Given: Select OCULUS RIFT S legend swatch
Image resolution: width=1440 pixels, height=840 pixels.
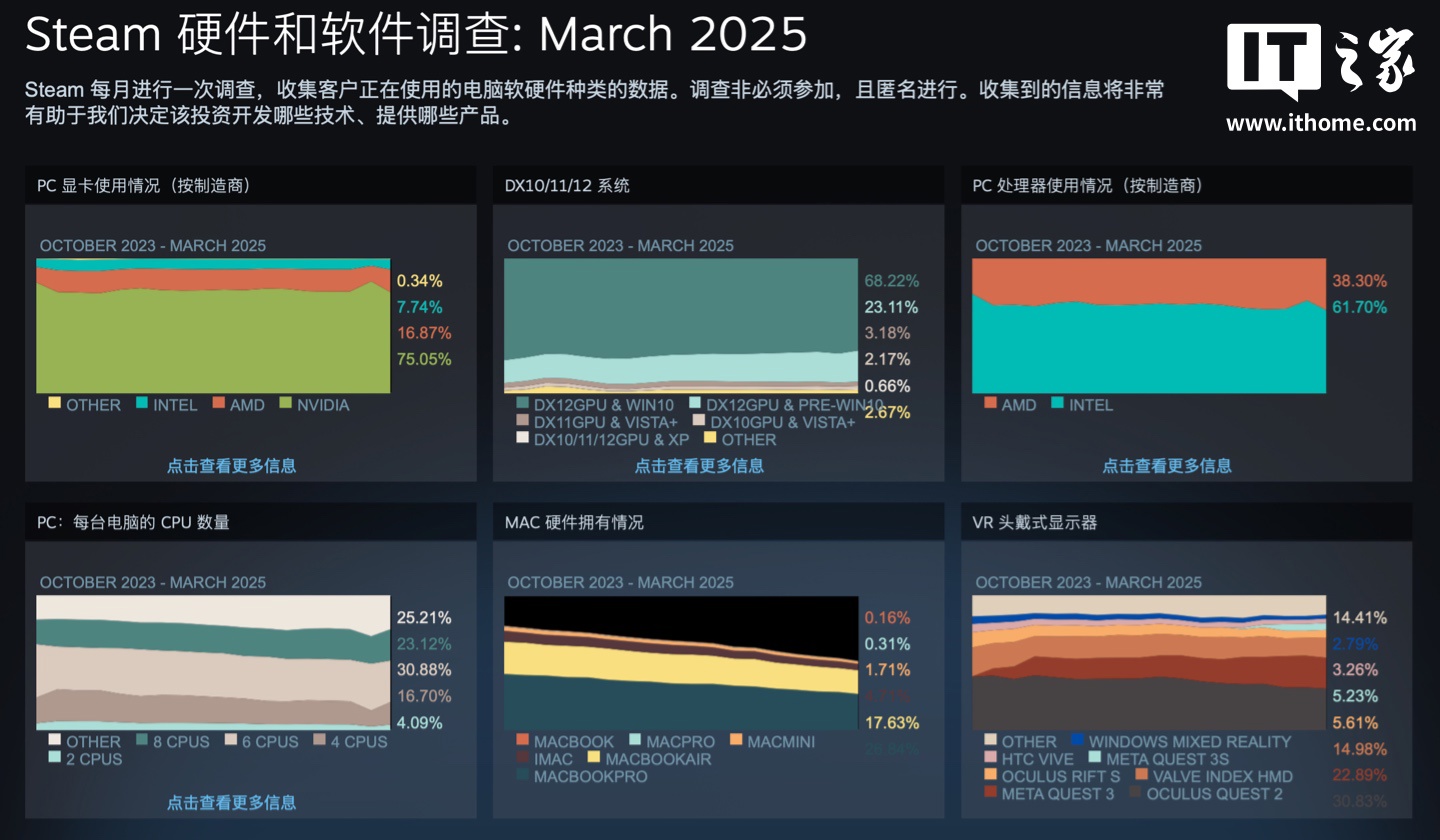Looking at the screenshot, I should pos(990,776).
